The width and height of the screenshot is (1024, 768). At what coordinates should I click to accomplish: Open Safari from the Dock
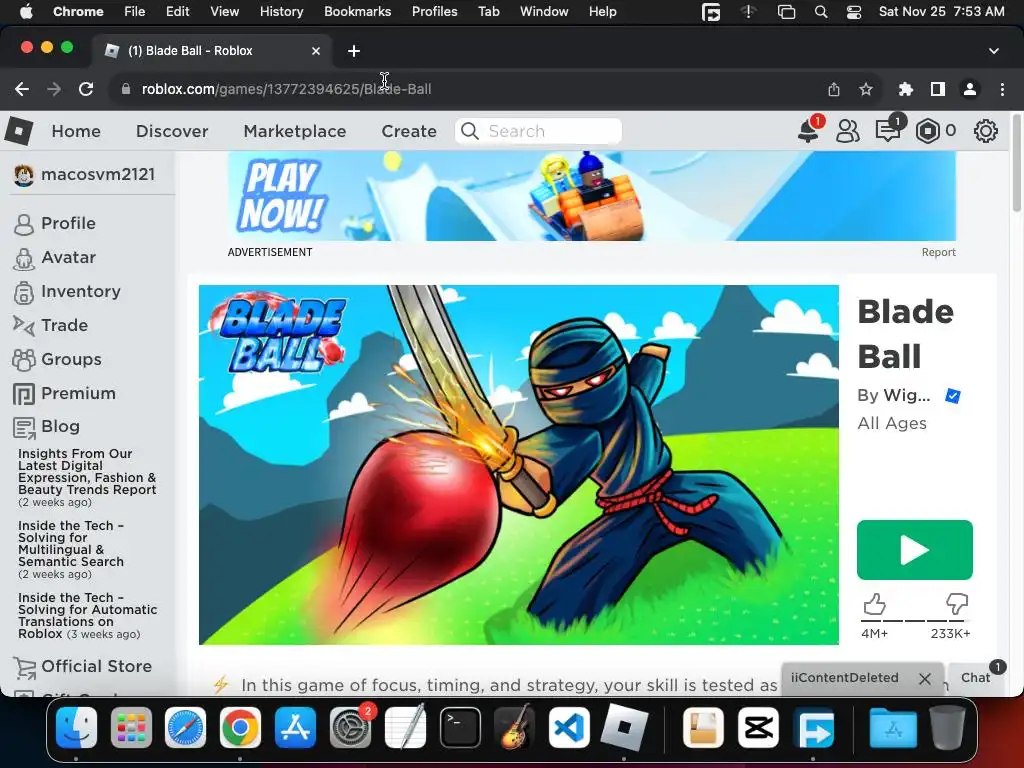[x=185, y=728]
